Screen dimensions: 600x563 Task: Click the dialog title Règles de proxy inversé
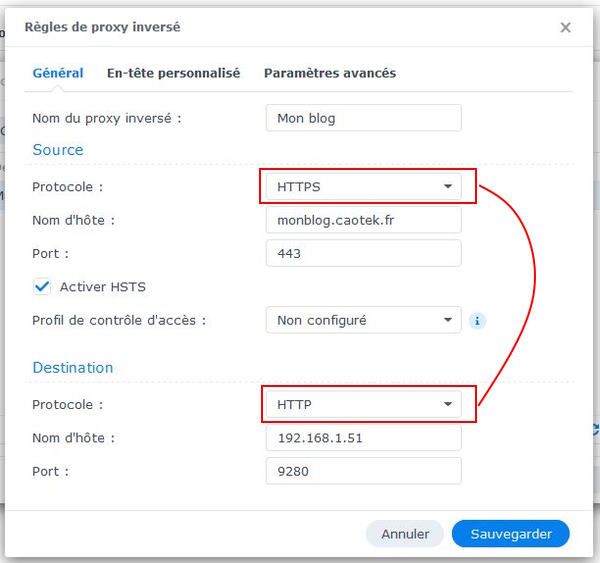(102, 28)
